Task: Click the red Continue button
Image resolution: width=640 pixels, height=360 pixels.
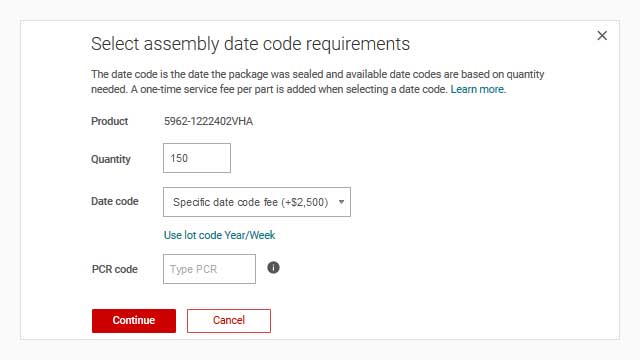Action: [134, 321]
